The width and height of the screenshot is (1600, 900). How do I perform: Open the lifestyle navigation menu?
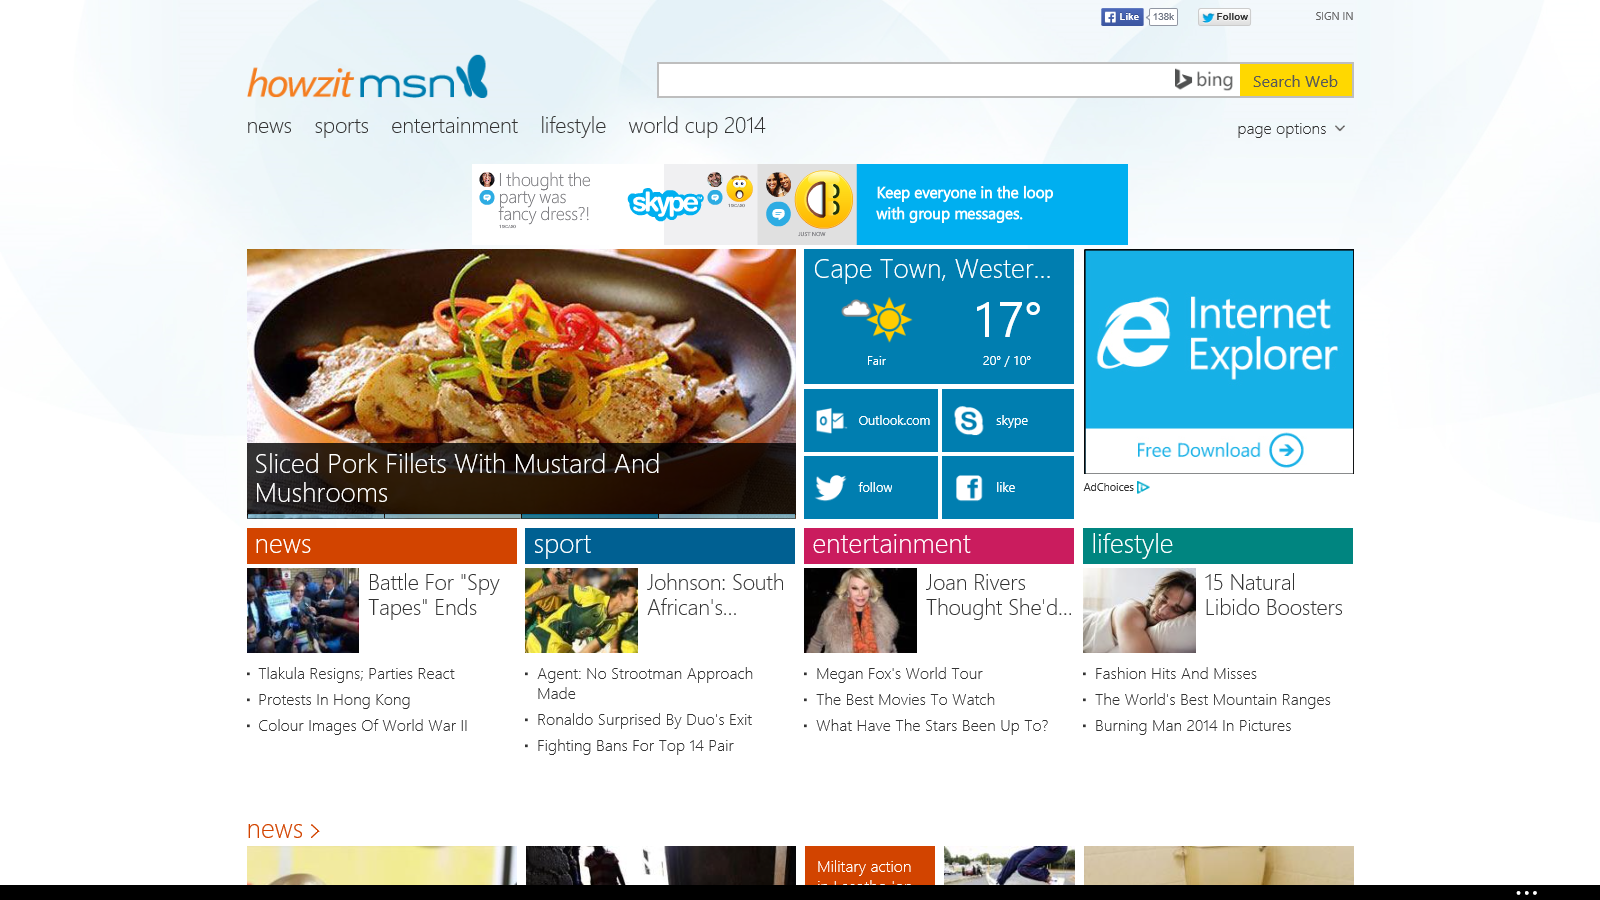coord(573,126)
